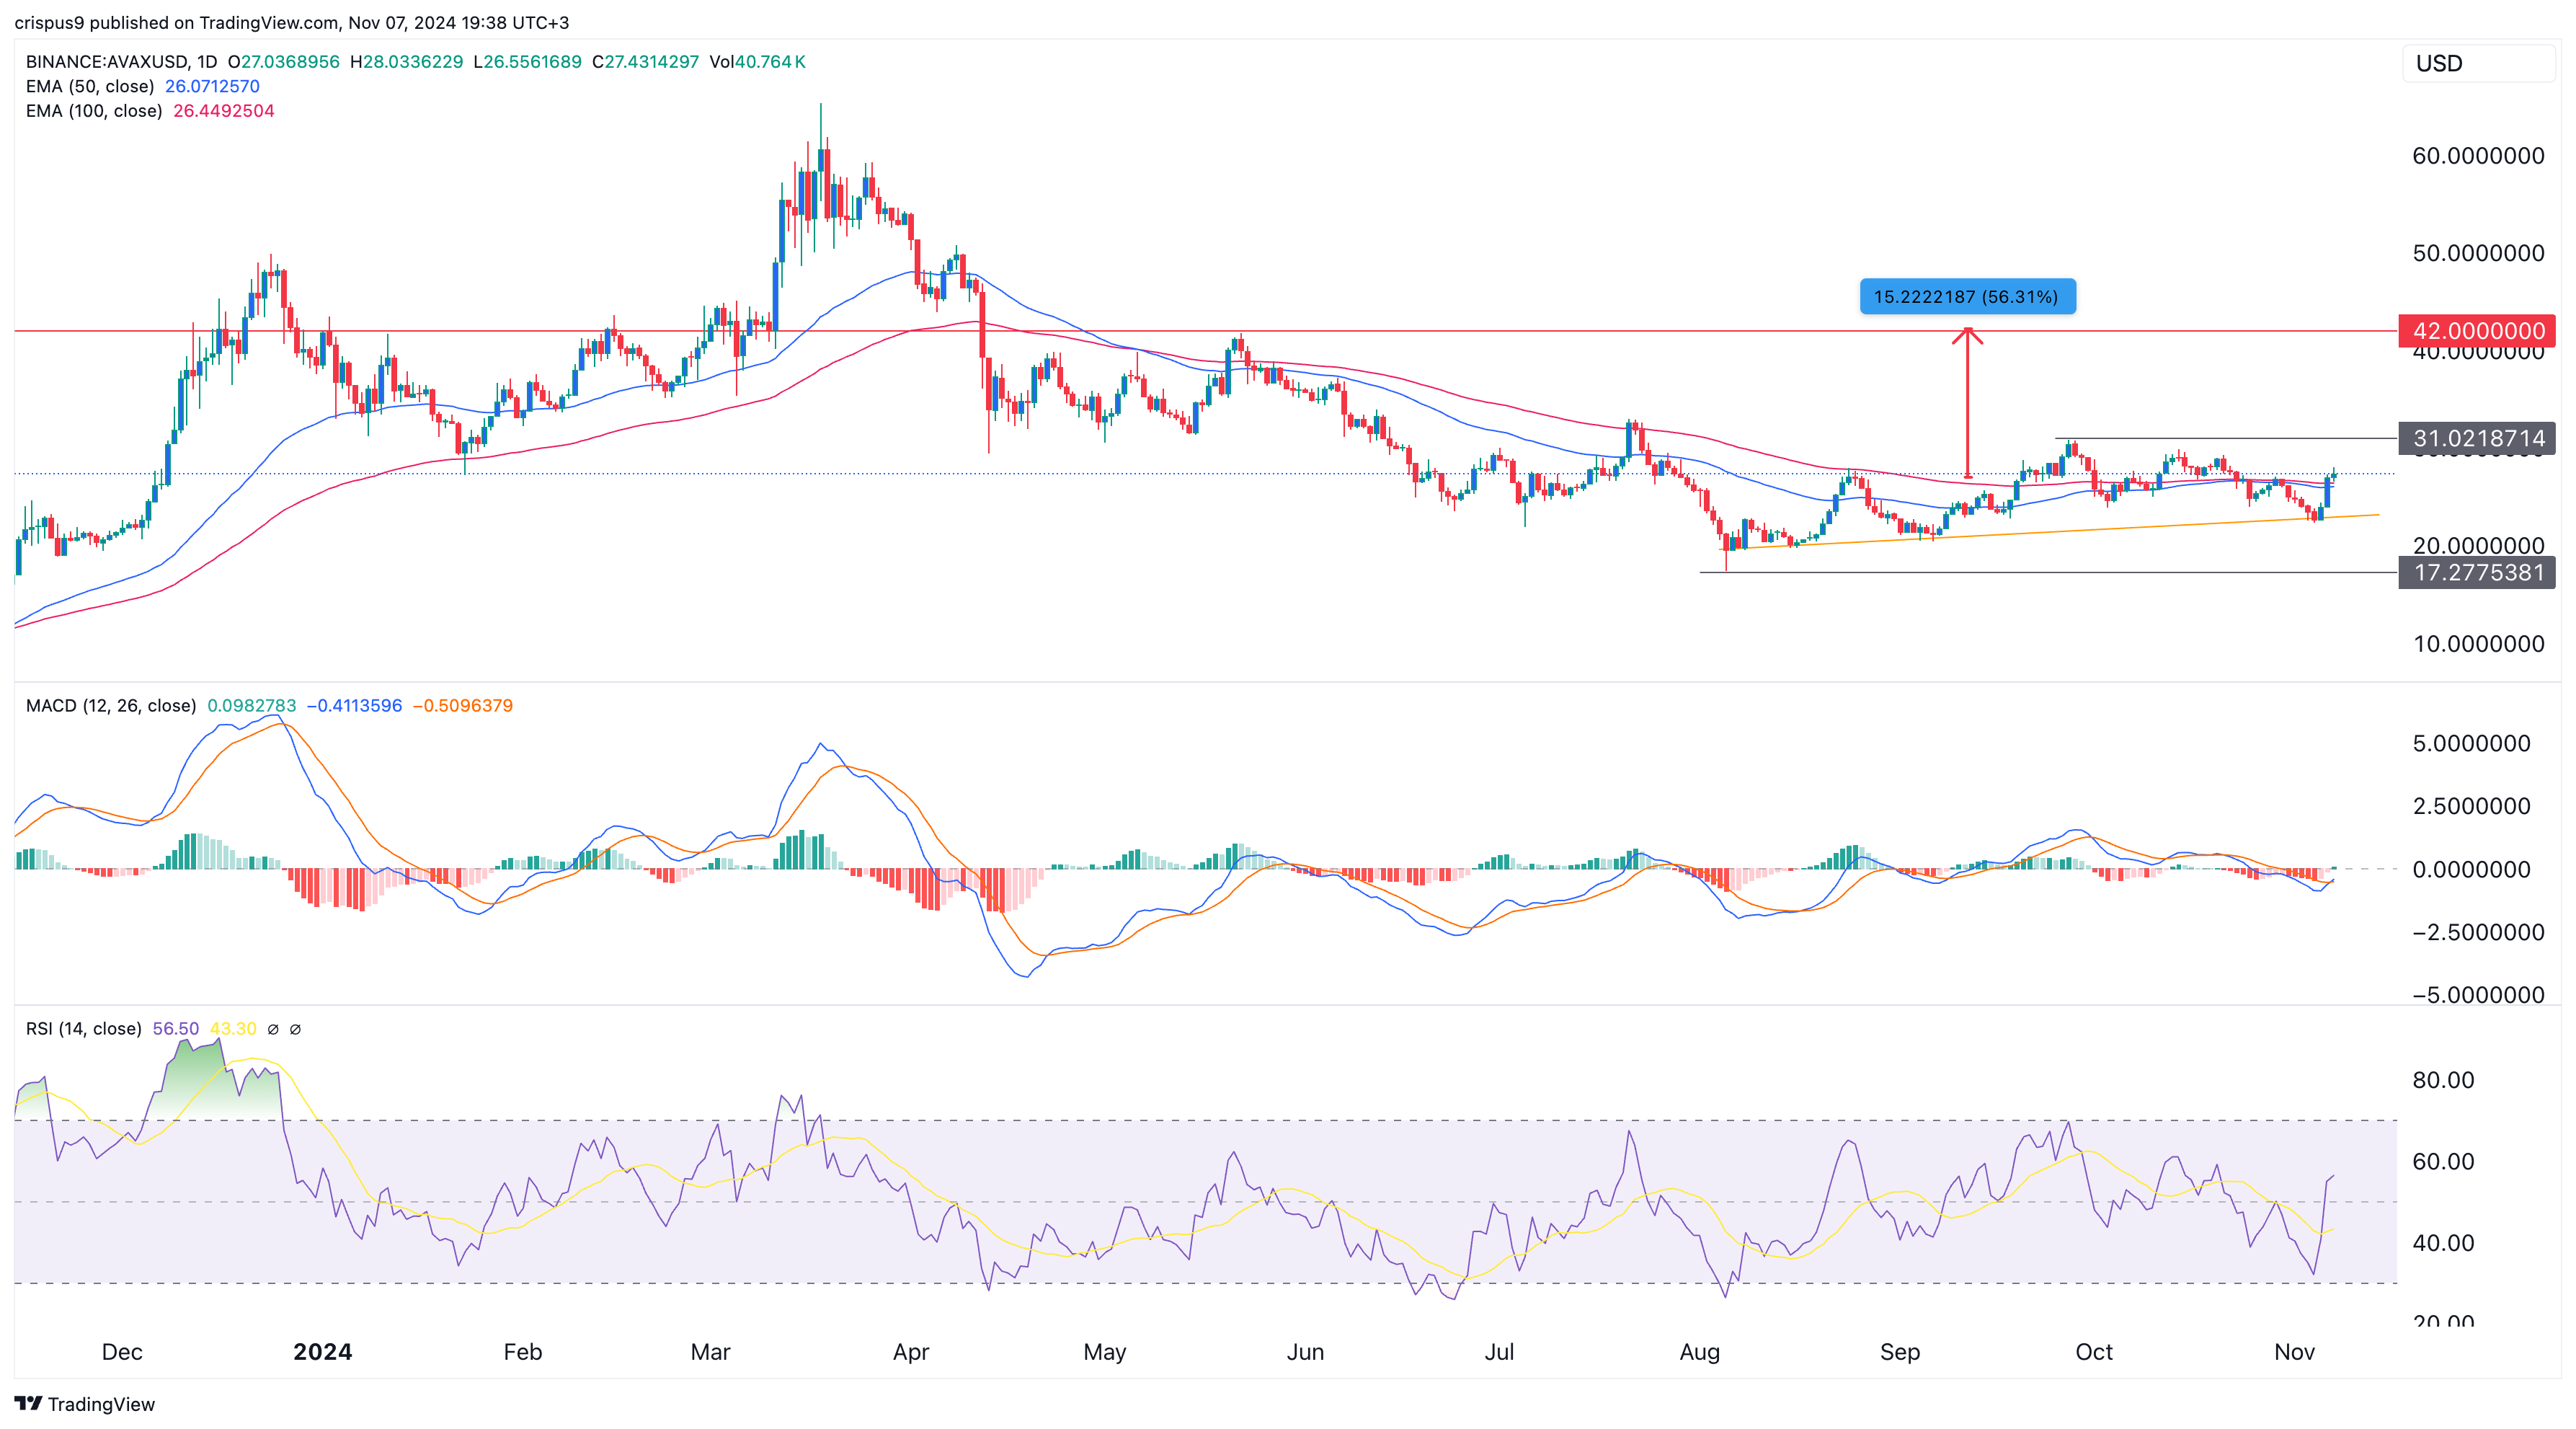
Task: Click the Mar label on time axis
Action: pos(710,1352)
